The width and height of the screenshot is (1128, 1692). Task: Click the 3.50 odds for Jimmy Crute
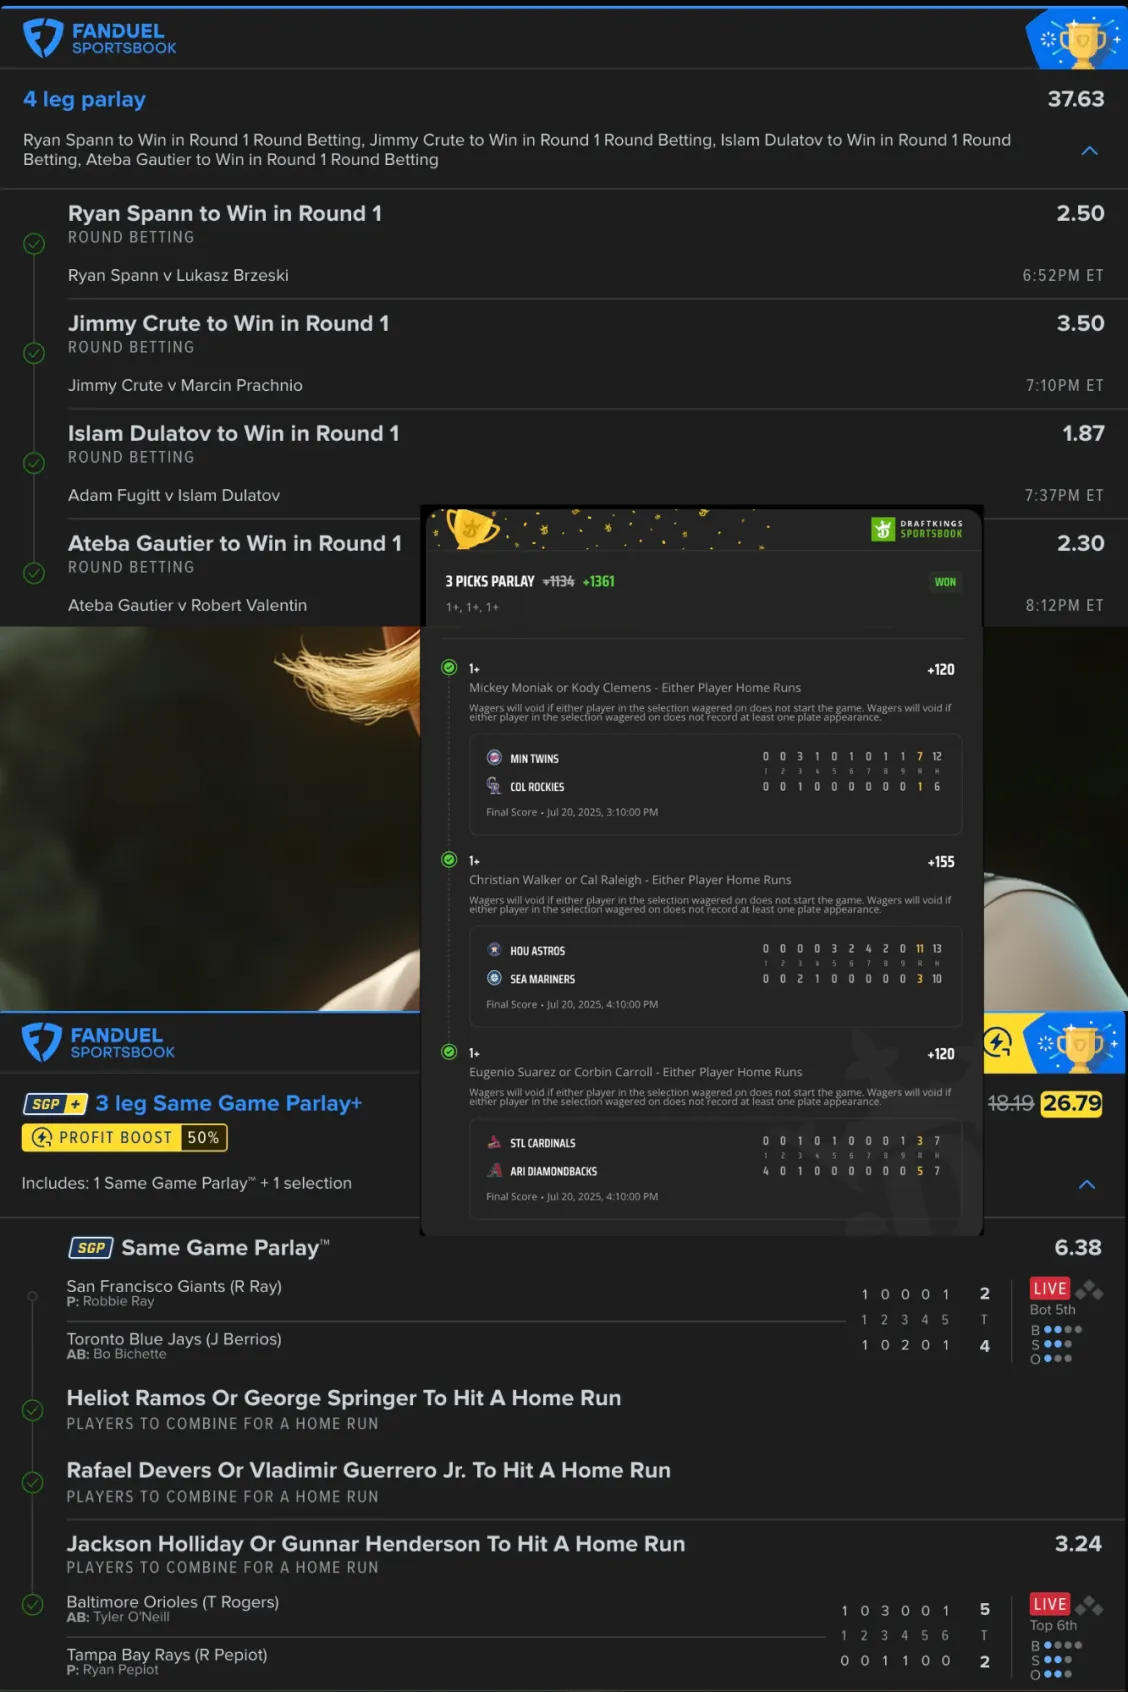pos(1080,323)
